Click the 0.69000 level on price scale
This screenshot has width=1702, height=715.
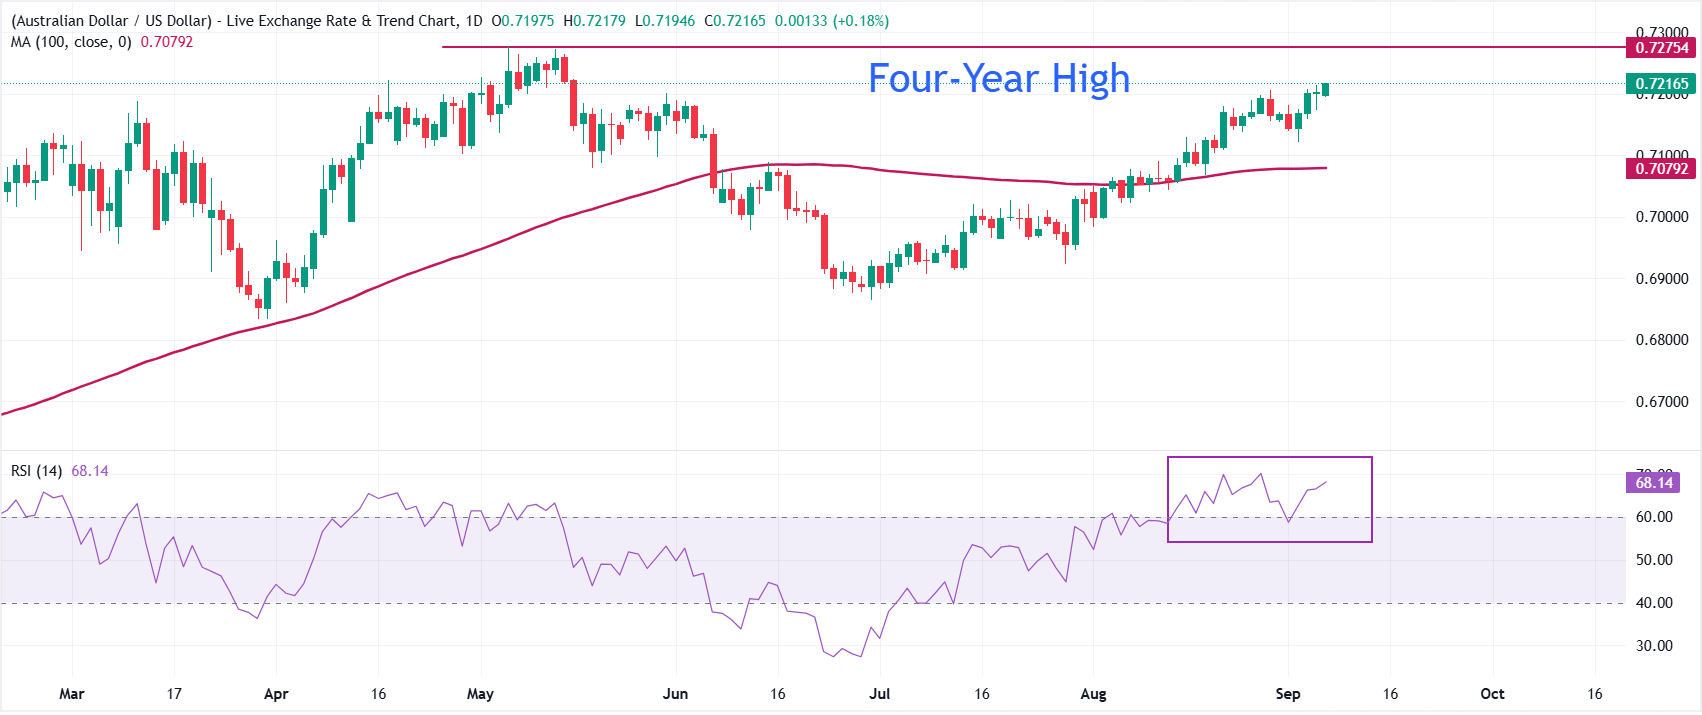(x=1662, y=279)
